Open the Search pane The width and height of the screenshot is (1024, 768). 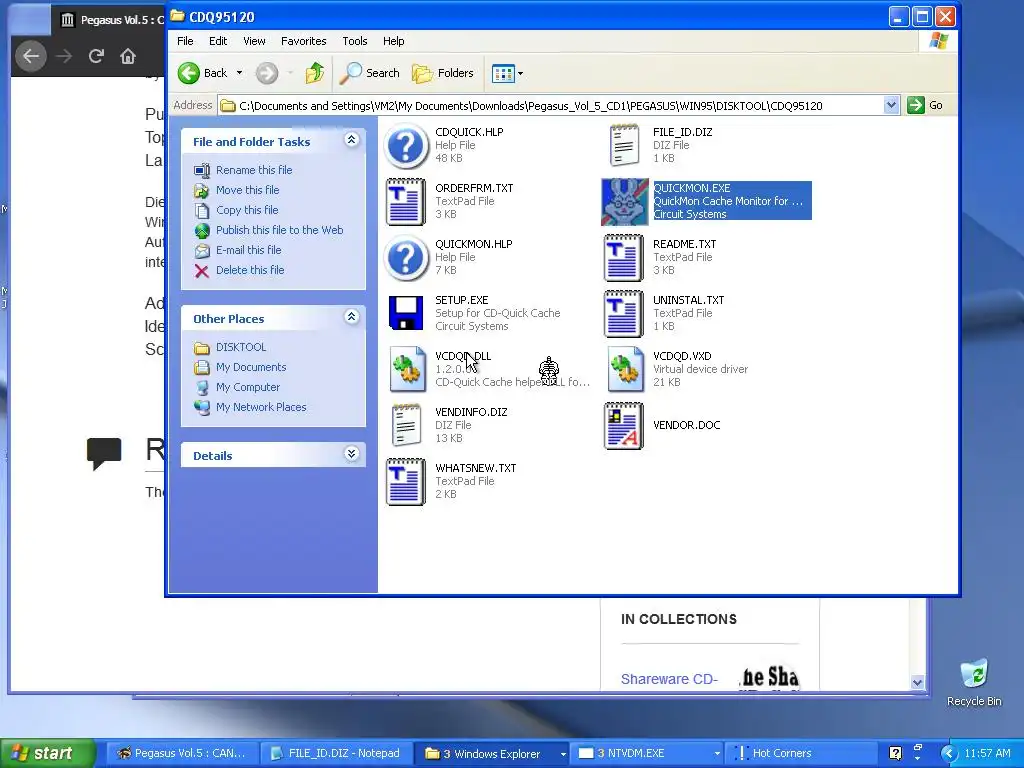pyautogui.click(x=370, y=73)
